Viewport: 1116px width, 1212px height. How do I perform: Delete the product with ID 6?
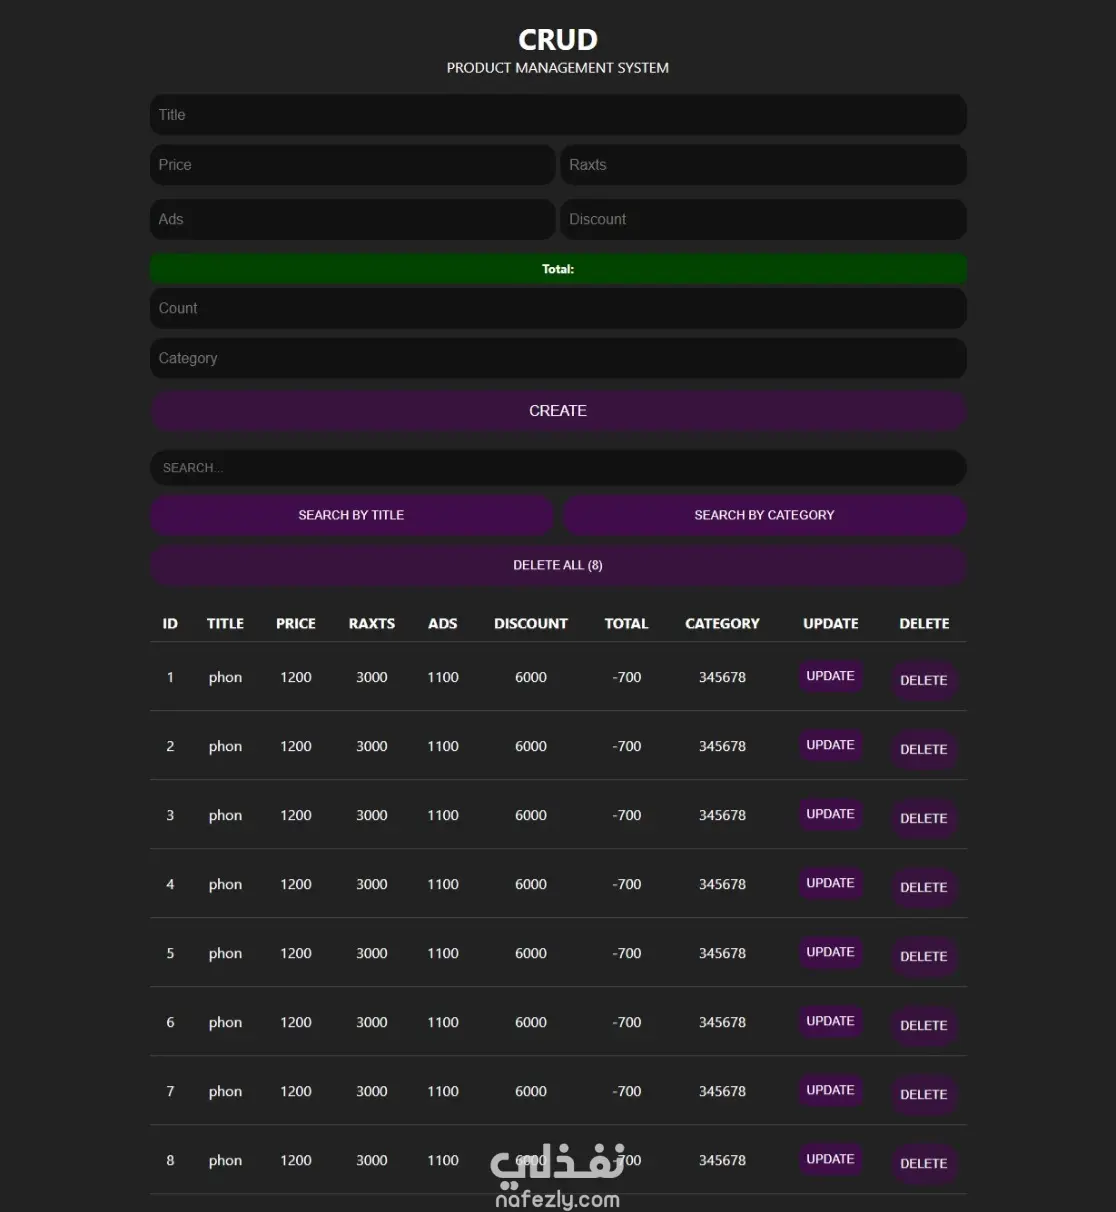tap(924, 1025)
